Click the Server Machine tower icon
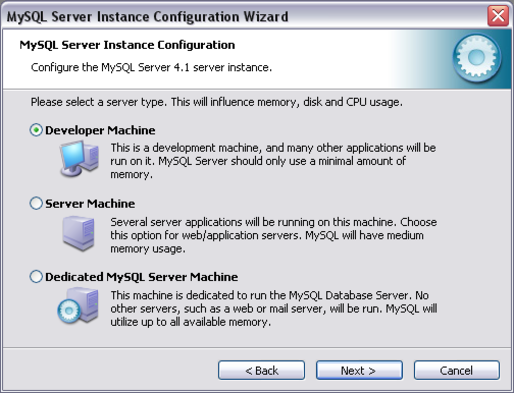The height and width of the screenshot is (393, 514). pos(79,233)
